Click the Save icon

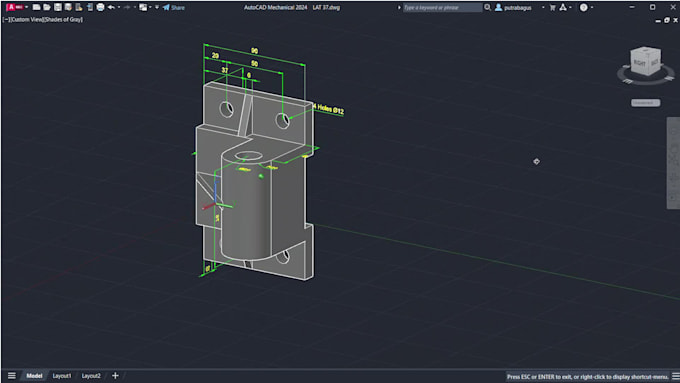click(x=58, y=7)
